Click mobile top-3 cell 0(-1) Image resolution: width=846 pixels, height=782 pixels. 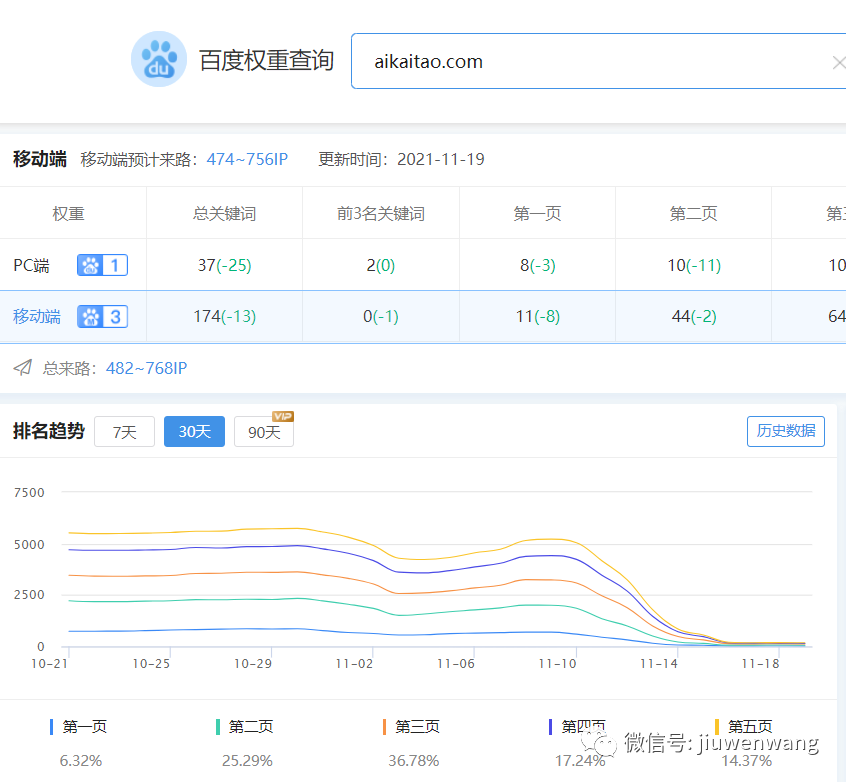(381, 316)
